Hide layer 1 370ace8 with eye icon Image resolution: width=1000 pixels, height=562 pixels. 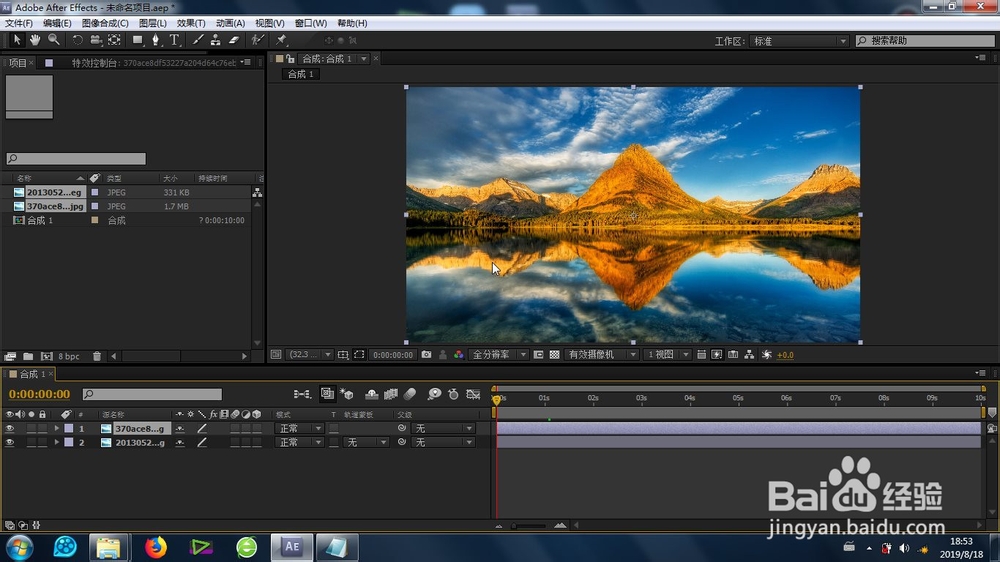pyautogui.click(x=10, y=429)
